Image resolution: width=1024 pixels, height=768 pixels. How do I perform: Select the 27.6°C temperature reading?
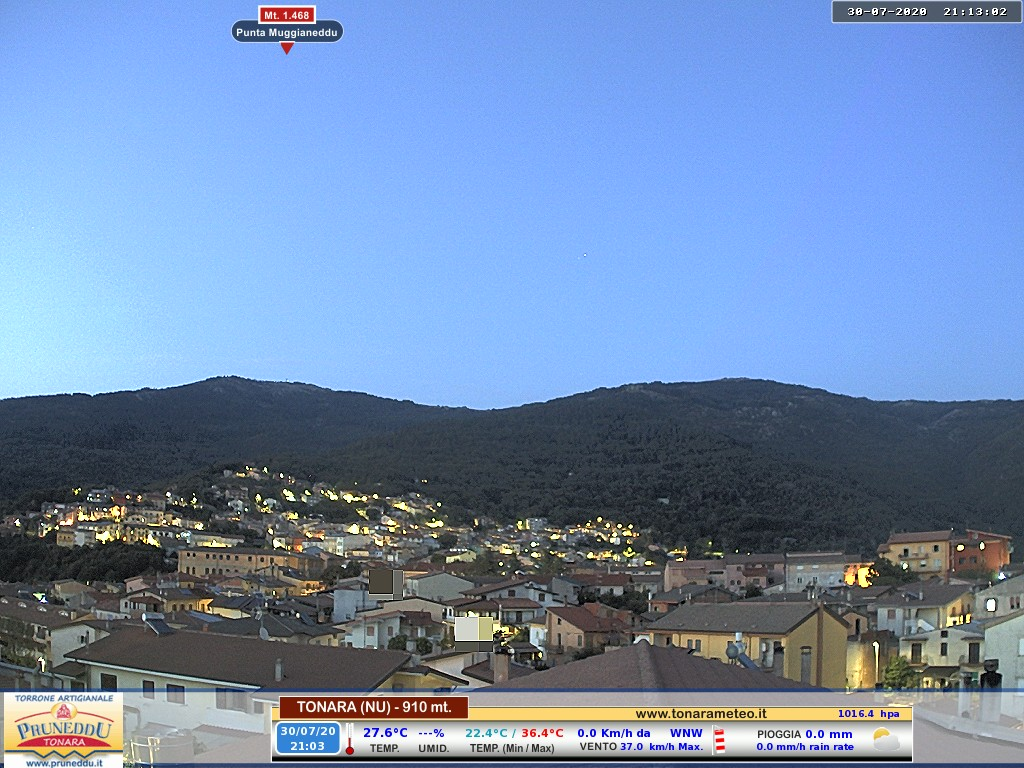click(x=385, y=733)
